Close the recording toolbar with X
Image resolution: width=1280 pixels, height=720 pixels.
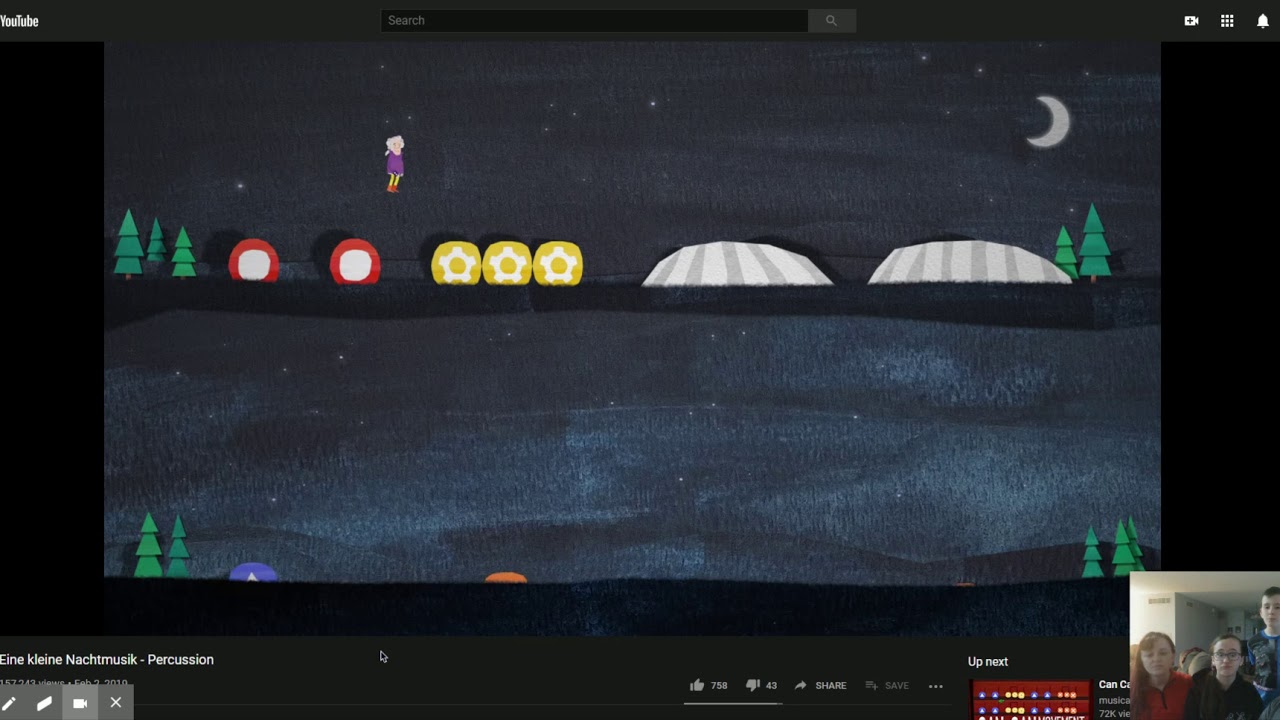(116, 703)
